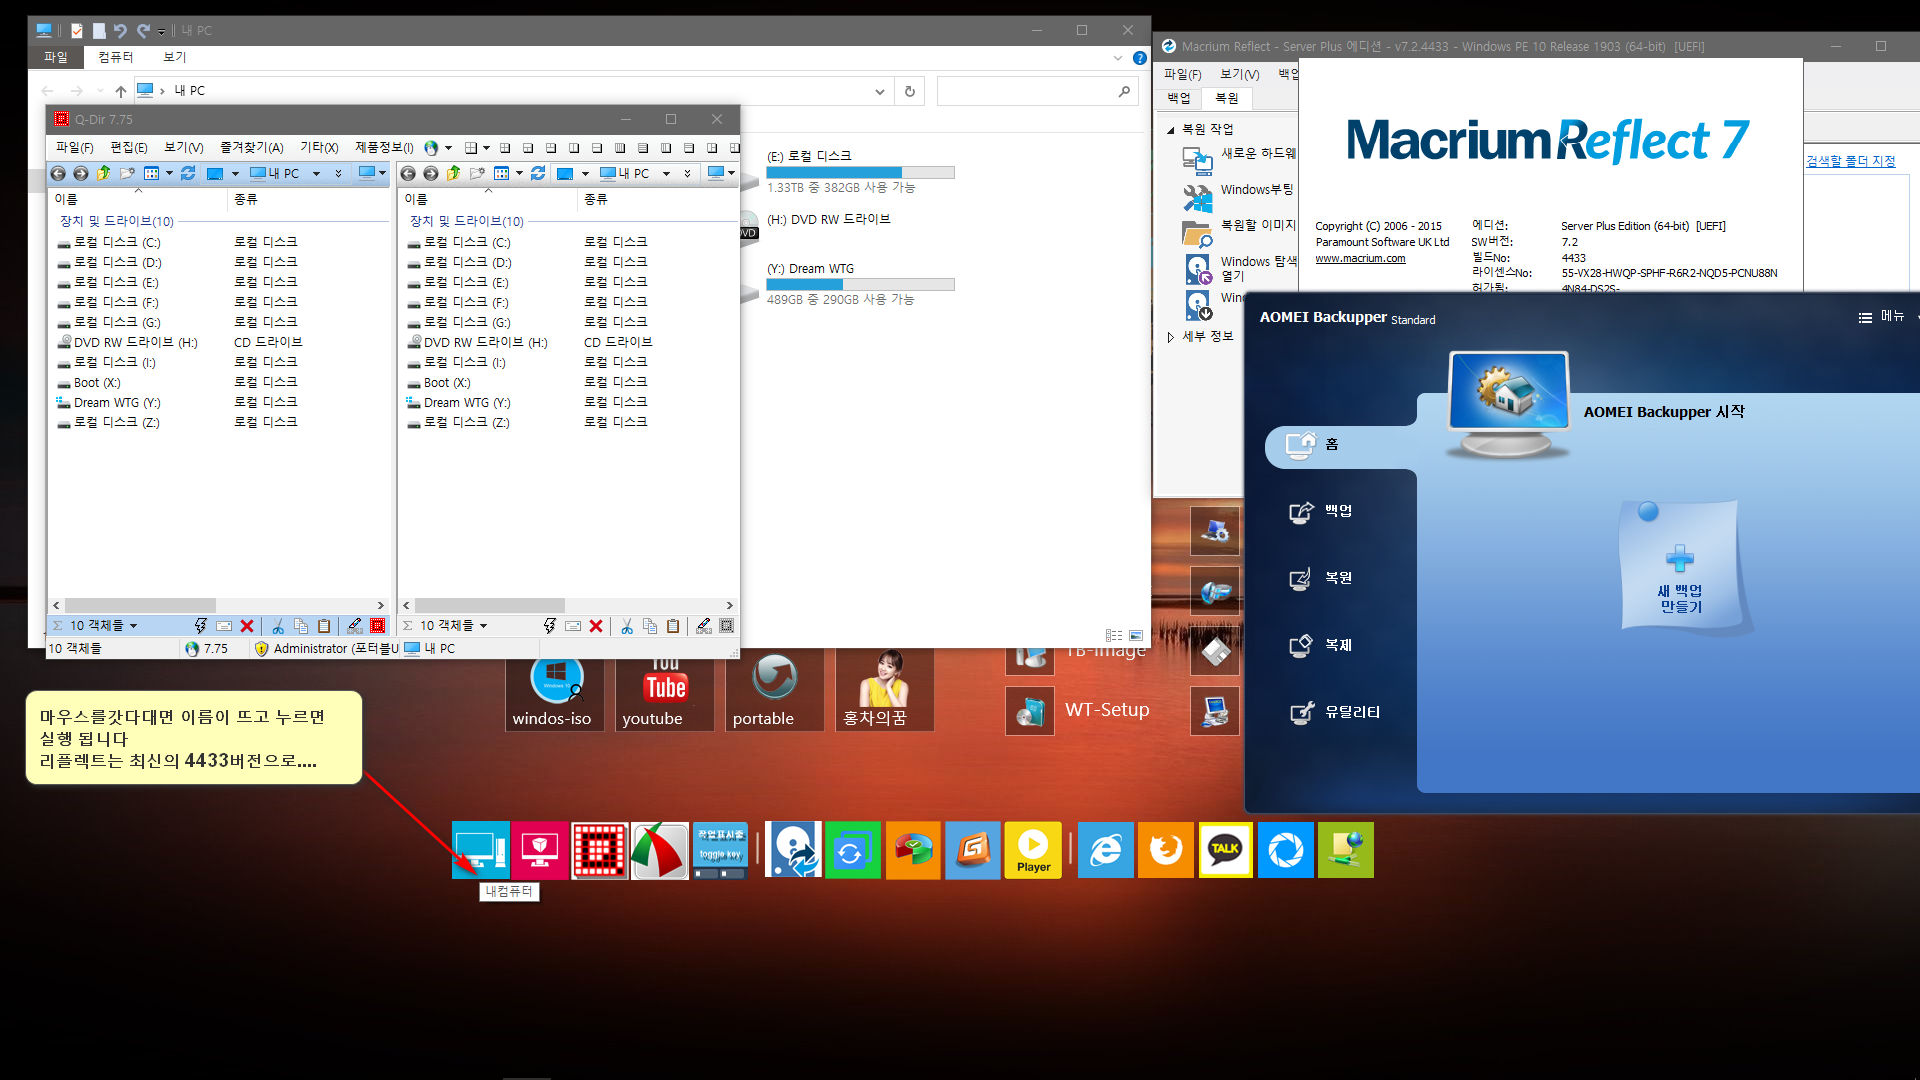
Task: Open 복제 in AOMEI sidebar
Action: (1338, 645)
